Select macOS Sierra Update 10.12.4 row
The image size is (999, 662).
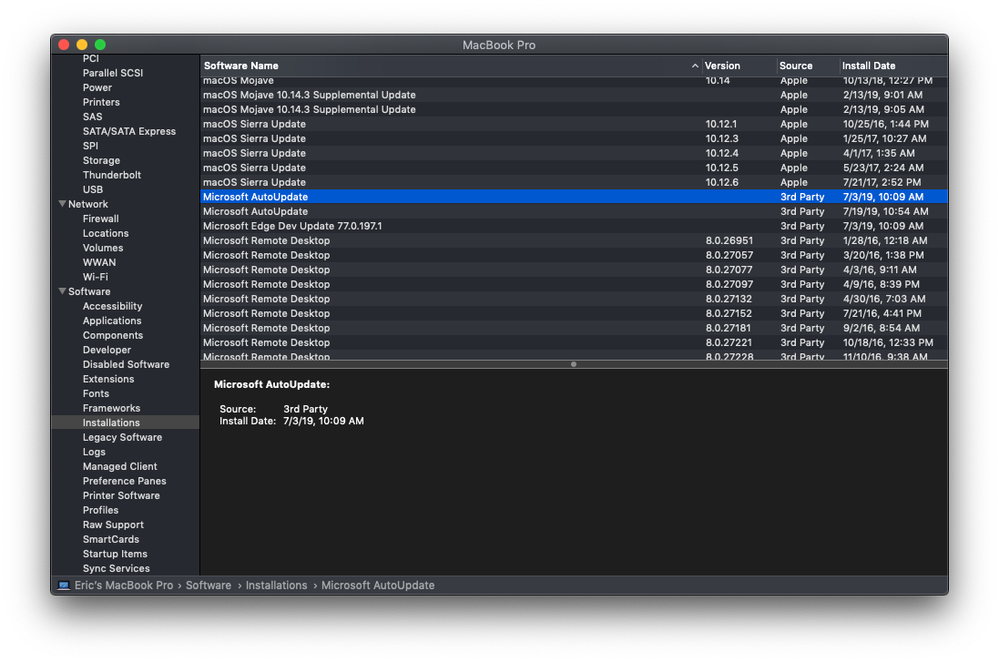[x=574, y=153]
